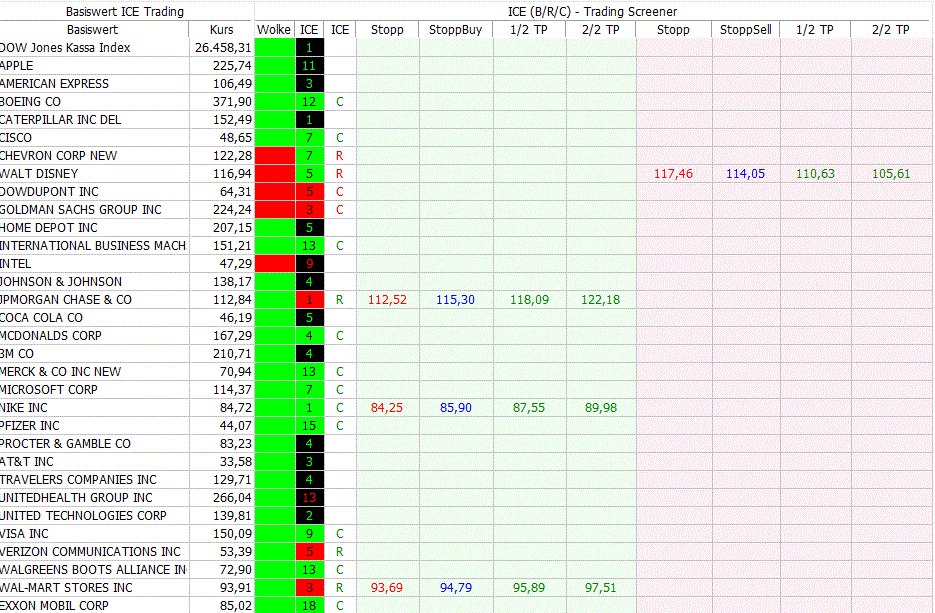Click INTERNATIONAL BUSINESS MACH cell
This screenshot has width=935, height=613.
pos(93,246)
